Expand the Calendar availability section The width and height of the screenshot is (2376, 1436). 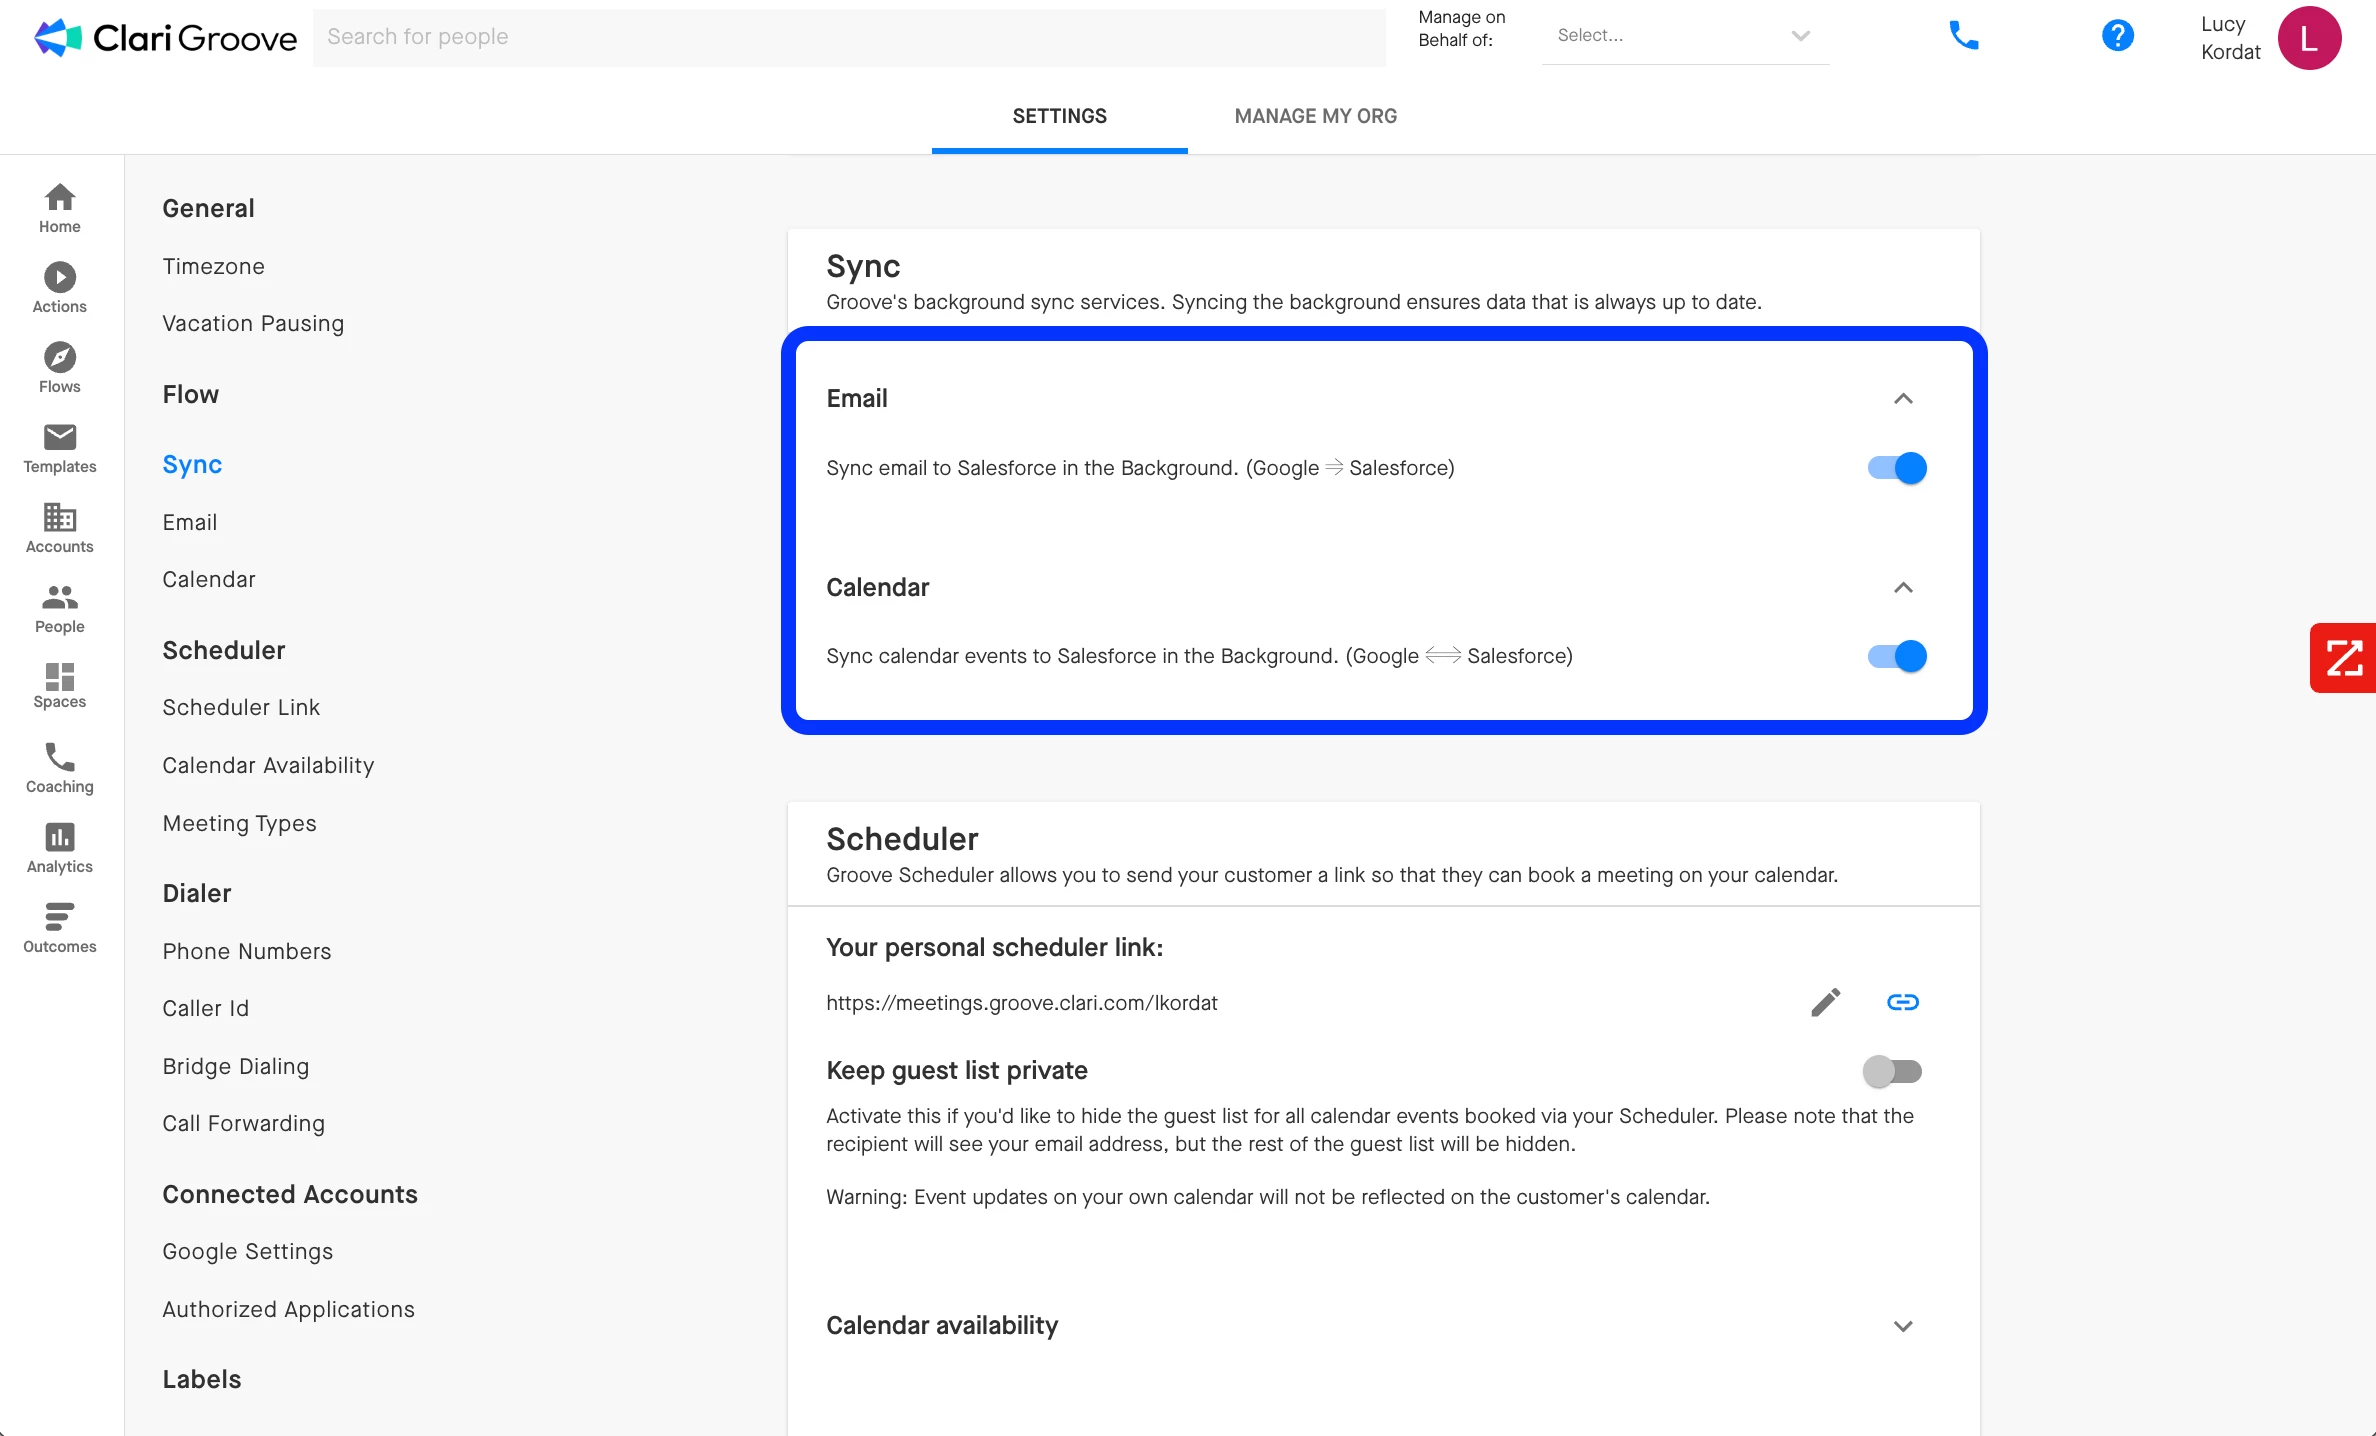1903,1326
